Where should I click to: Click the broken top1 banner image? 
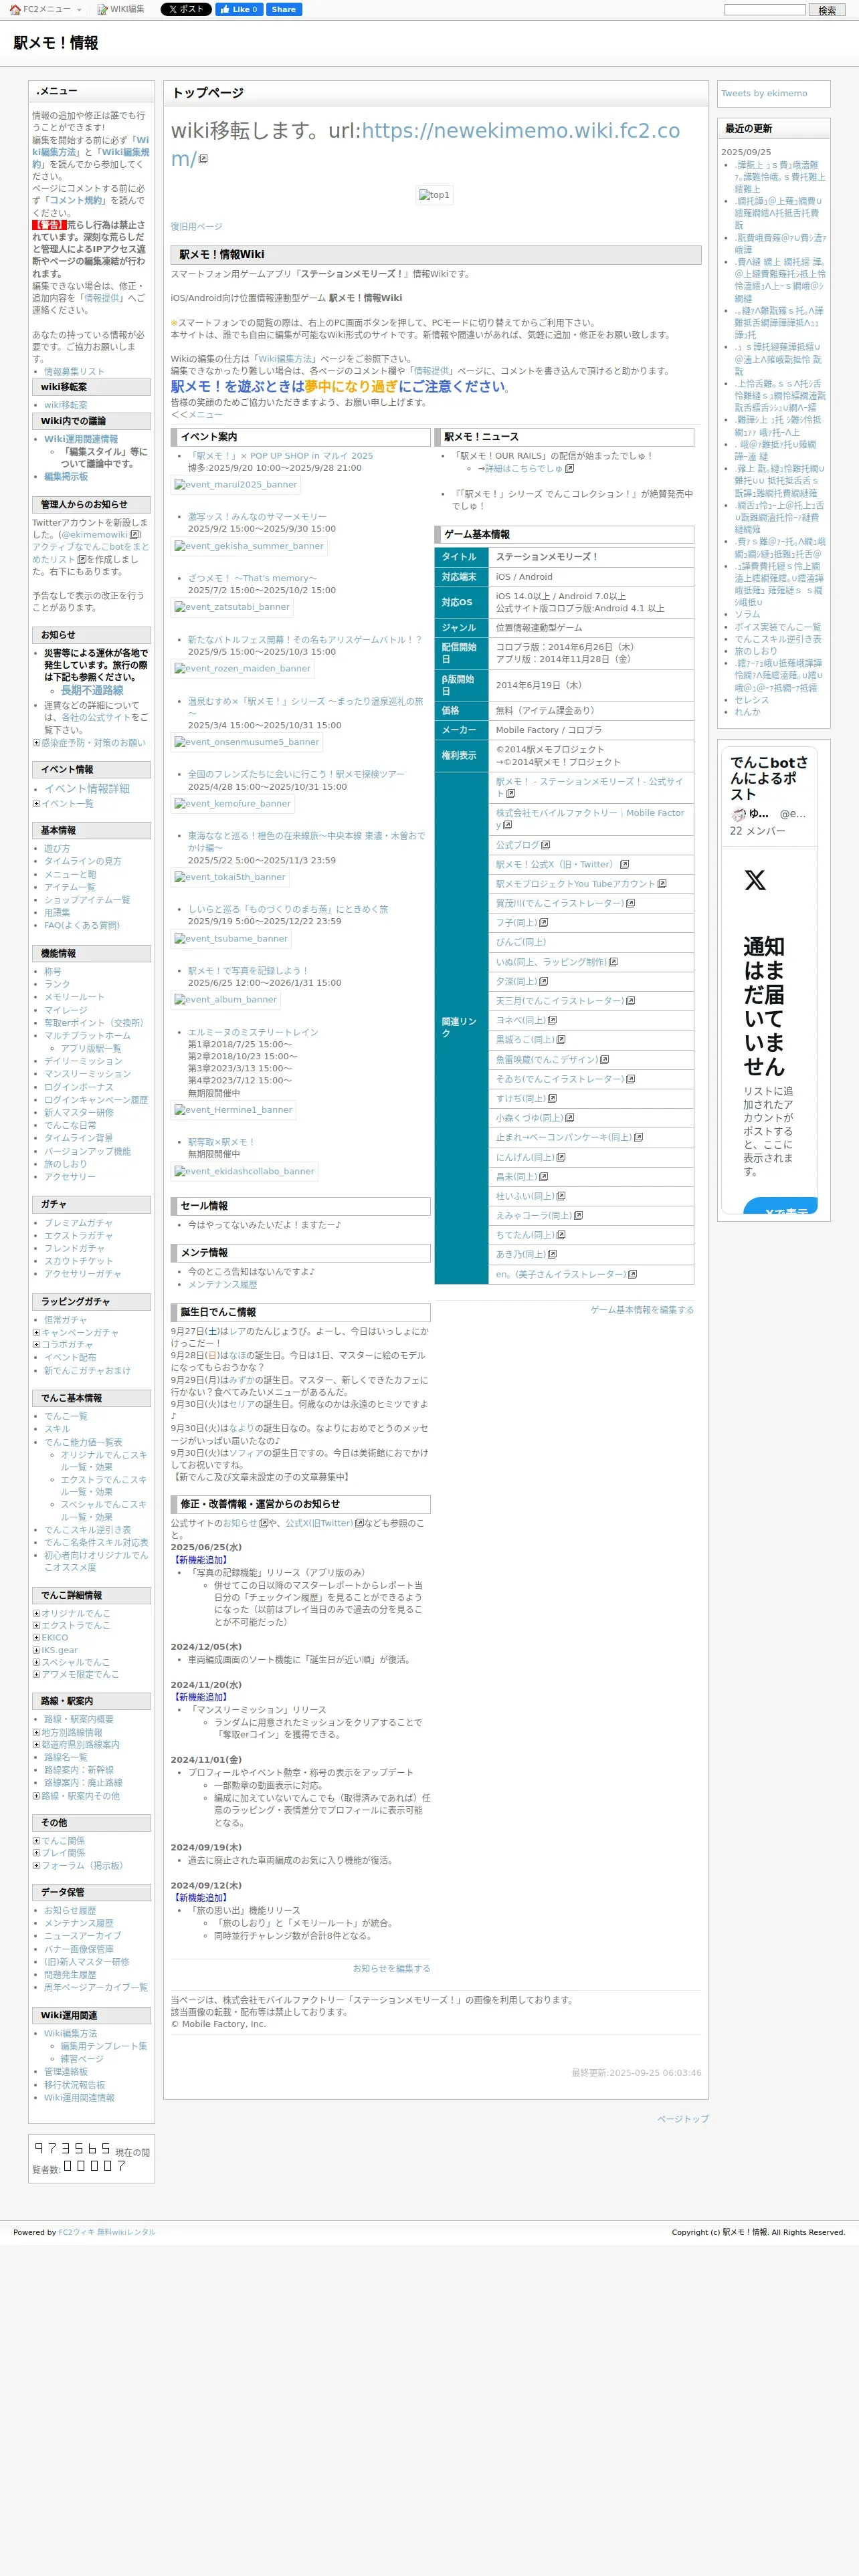tap(435, 195)
